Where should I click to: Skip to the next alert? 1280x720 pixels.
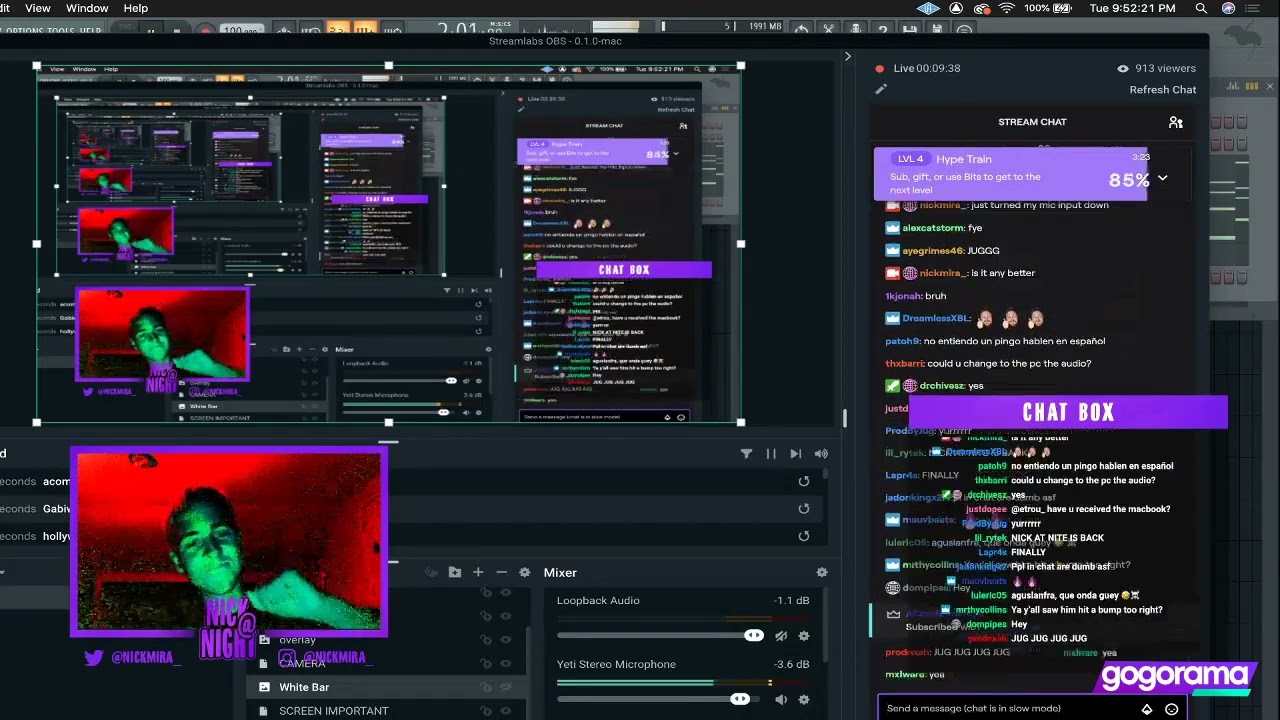click(795, 453)
